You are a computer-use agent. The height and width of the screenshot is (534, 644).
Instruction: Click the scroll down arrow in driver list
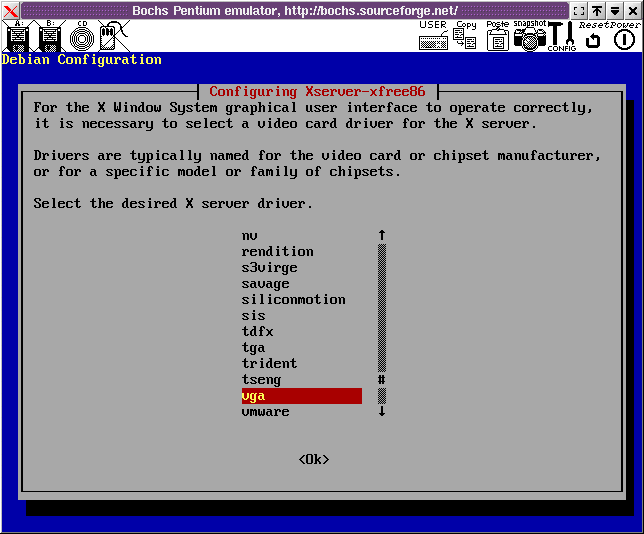coord(381,412)
